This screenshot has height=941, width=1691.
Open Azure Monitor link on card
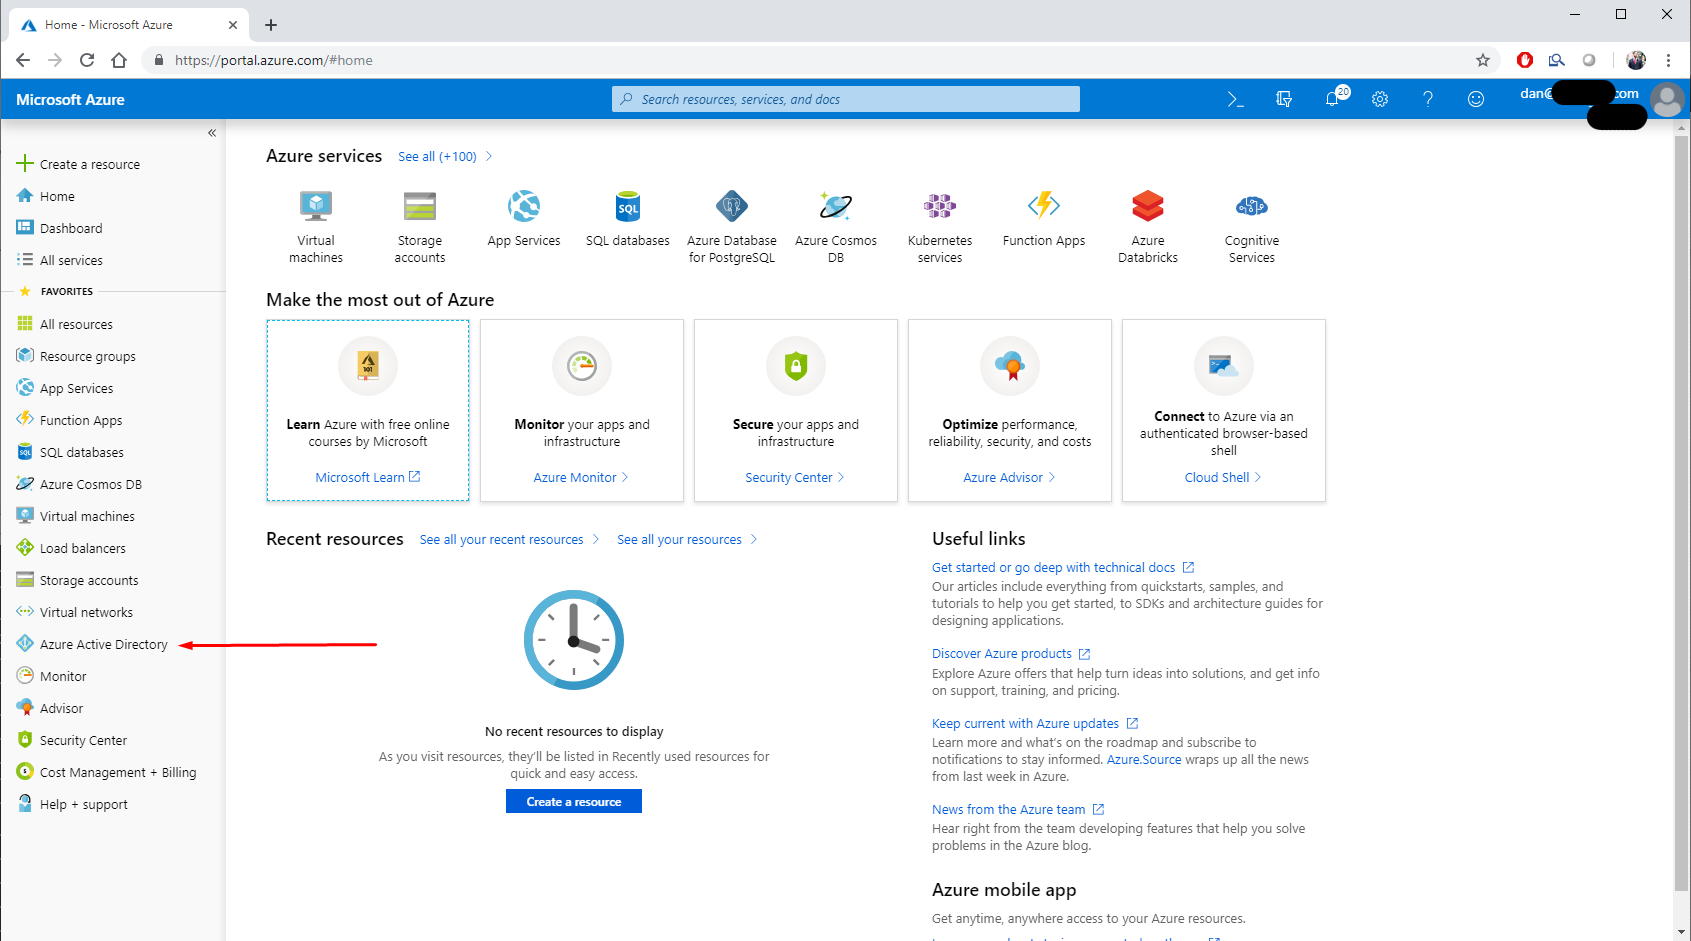581,477
